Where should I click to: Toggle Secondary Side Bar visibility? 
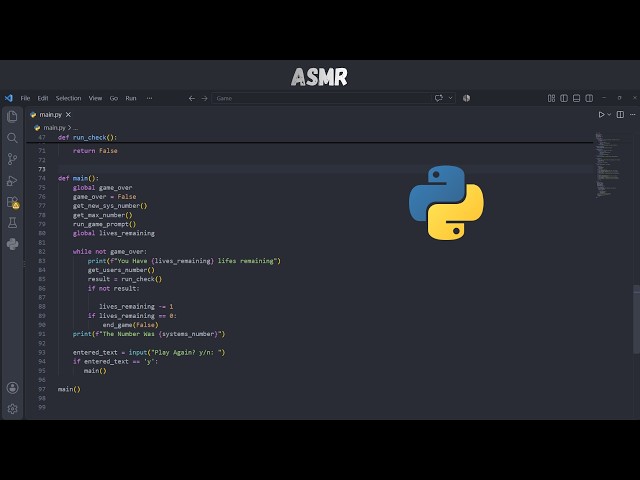pyautogui.click(x=589, y=98)
